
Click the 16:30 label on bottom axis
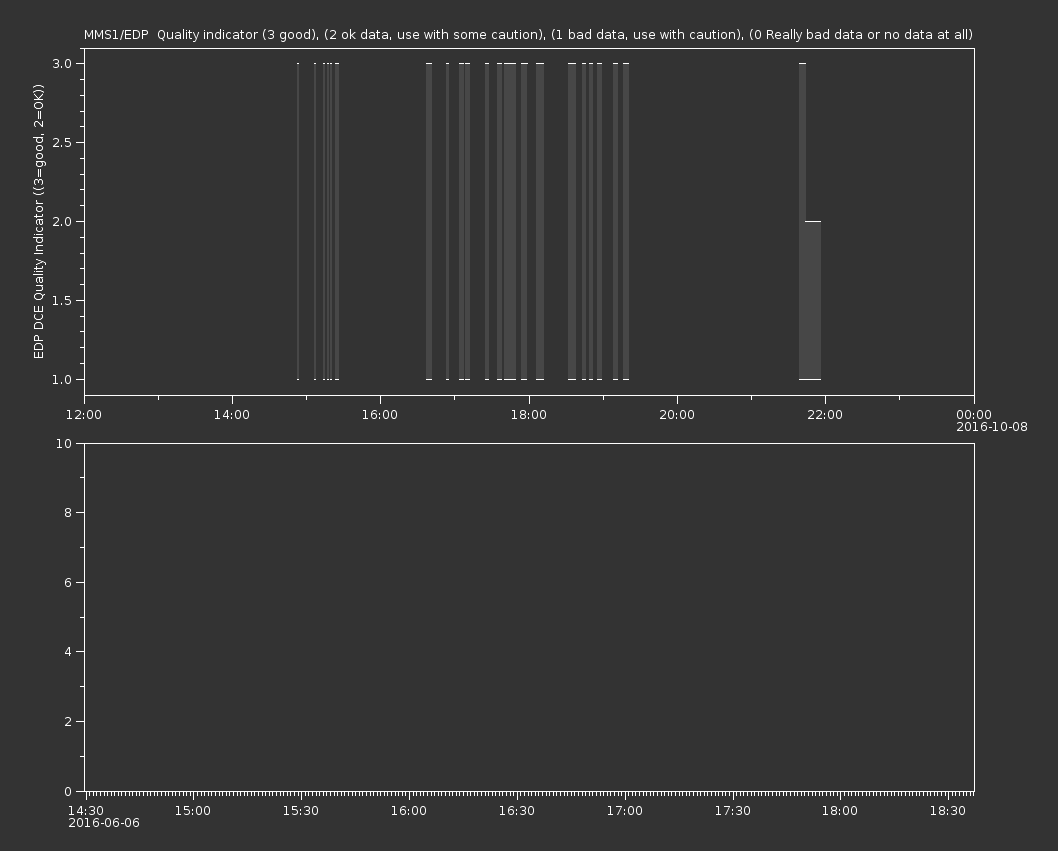pyautogui.click(x=517, y=811)
